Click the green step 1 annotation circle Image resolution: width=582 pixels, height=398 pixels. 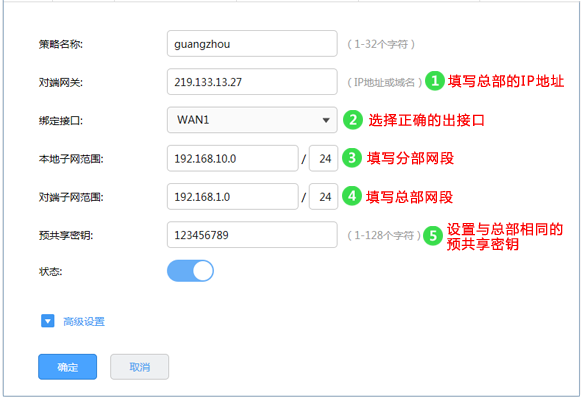click(x=435, y=81)
